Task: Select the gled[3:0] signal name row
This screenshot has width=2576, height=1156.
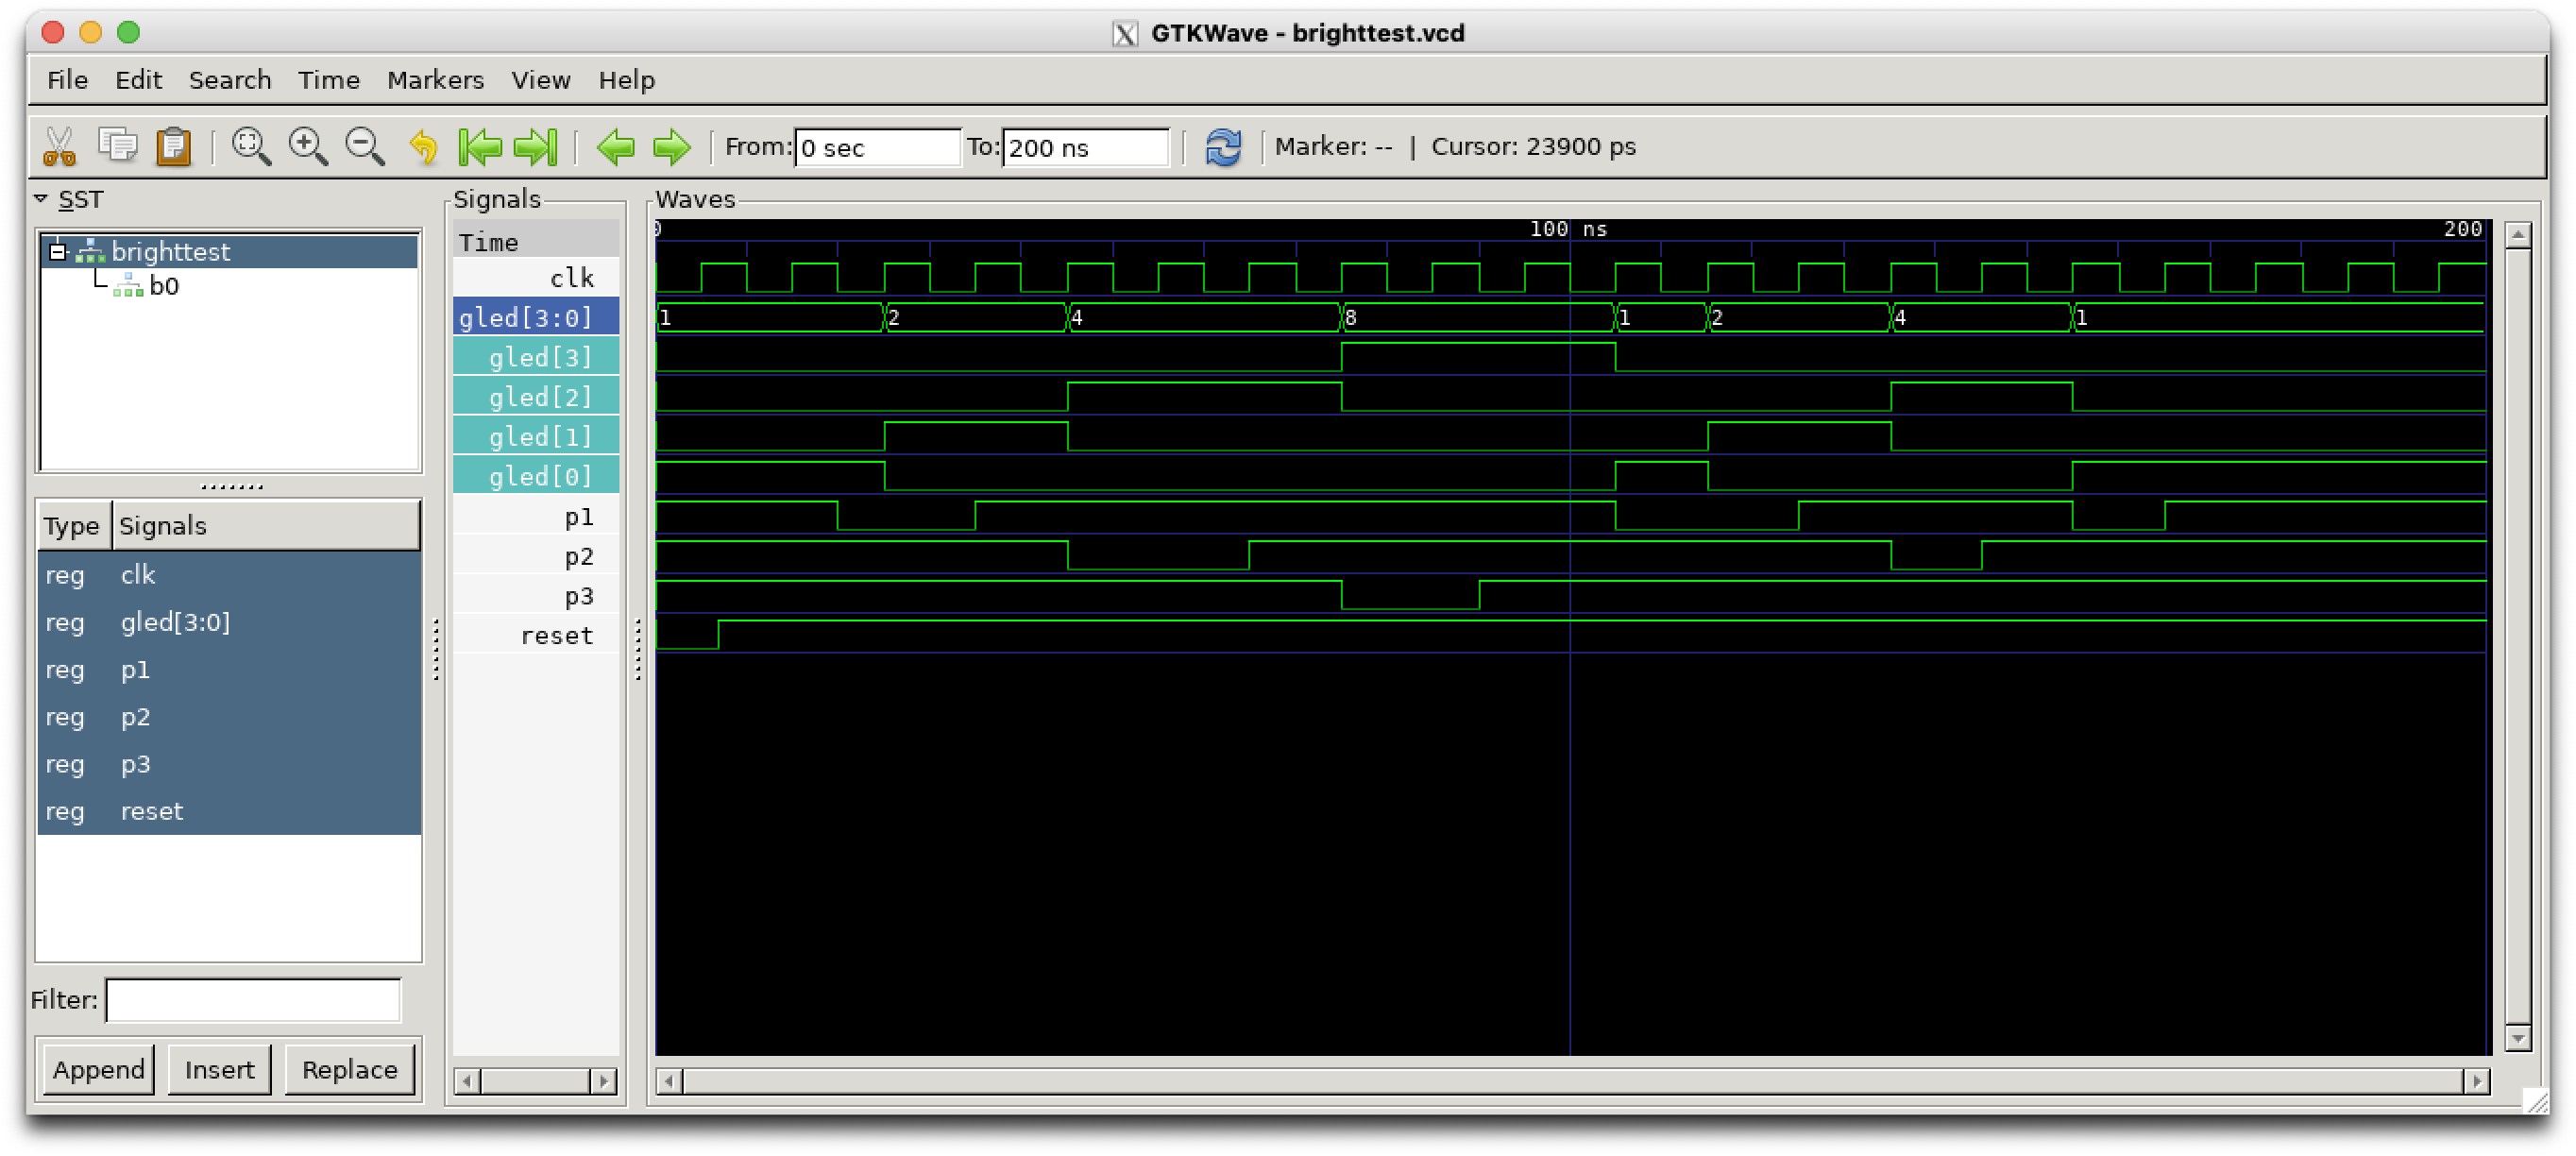Action: click(x=536, y=317)
